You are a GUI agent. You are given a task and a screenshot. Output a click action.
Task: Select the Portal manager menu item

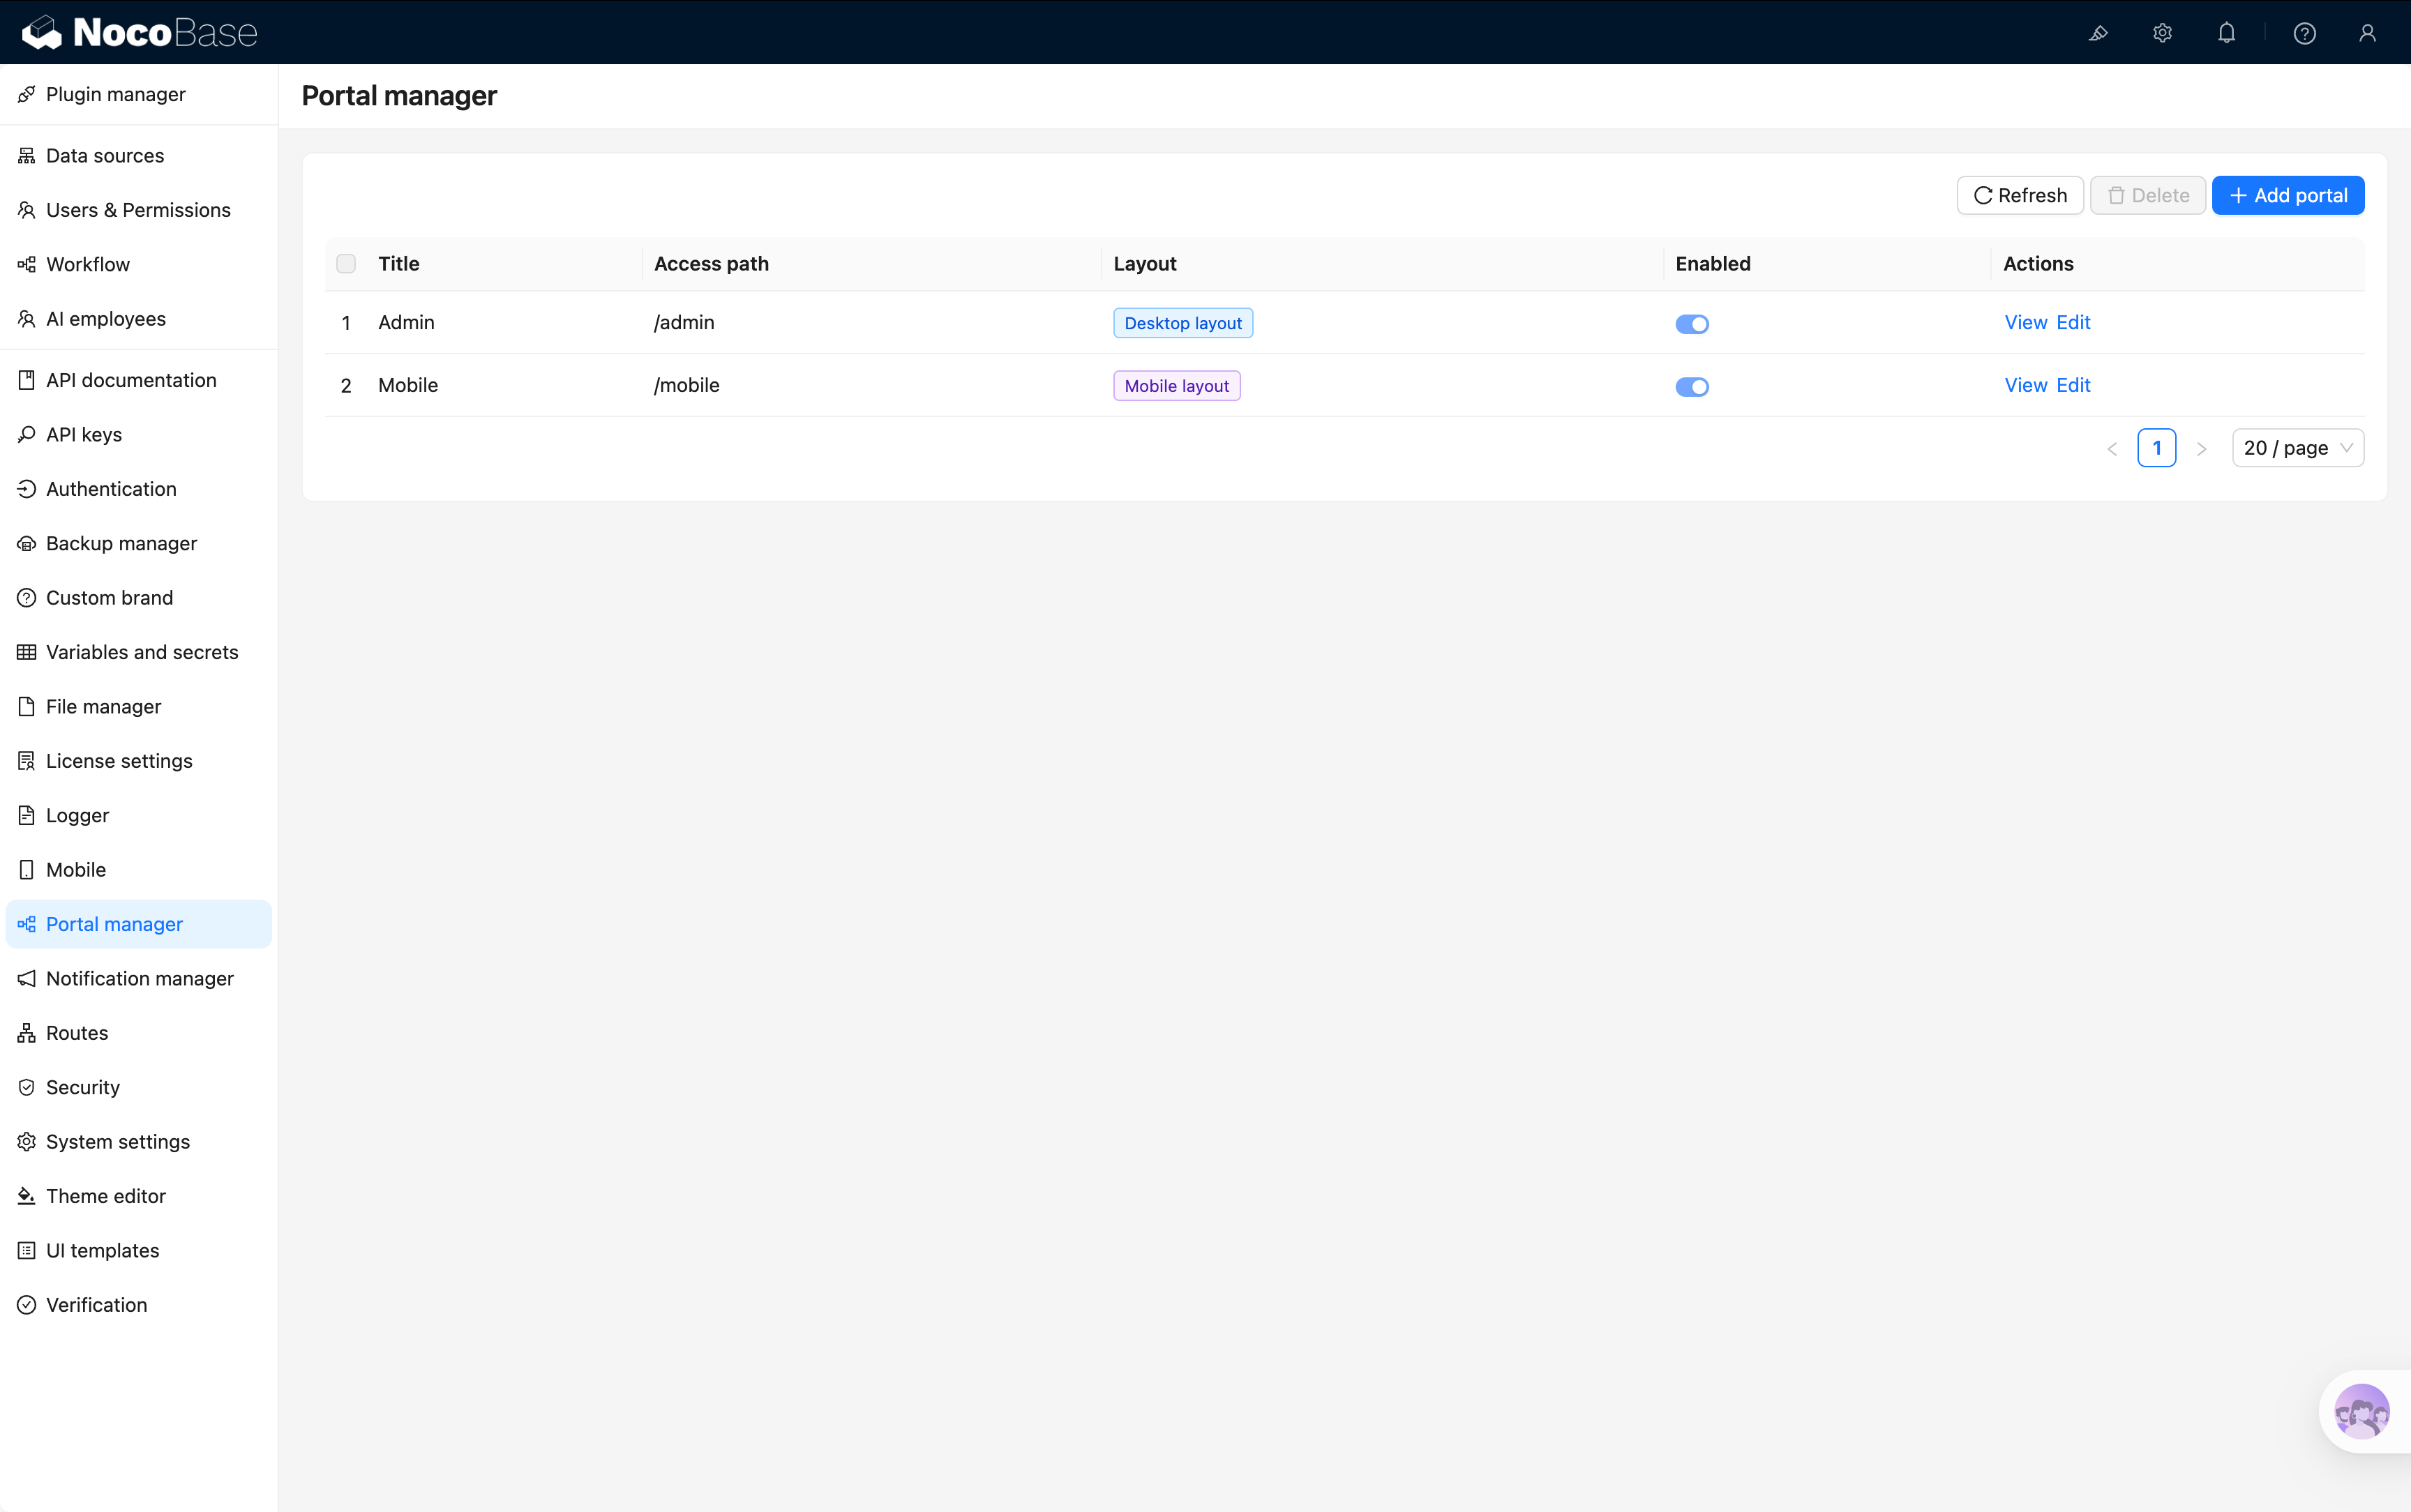click(139, 924)
